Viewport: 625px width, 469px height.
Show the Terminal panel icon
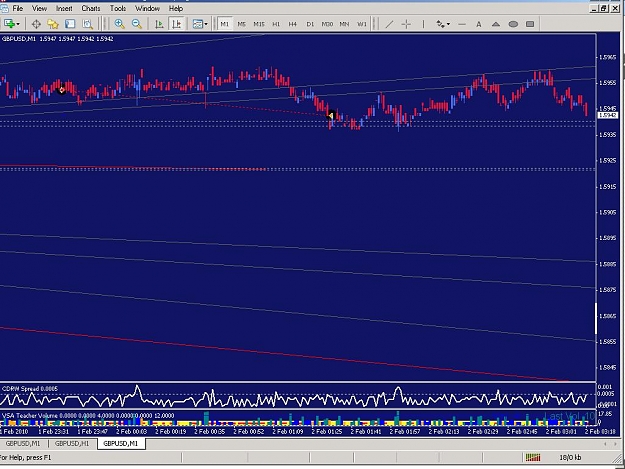pos(70,24)
